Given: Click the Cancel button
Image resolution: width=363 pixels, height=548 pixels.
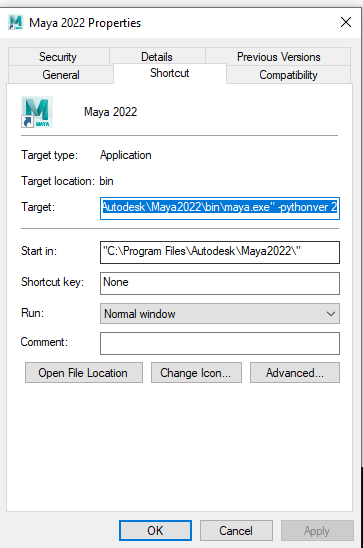Looking at the screenshot, I should [236, 531].
